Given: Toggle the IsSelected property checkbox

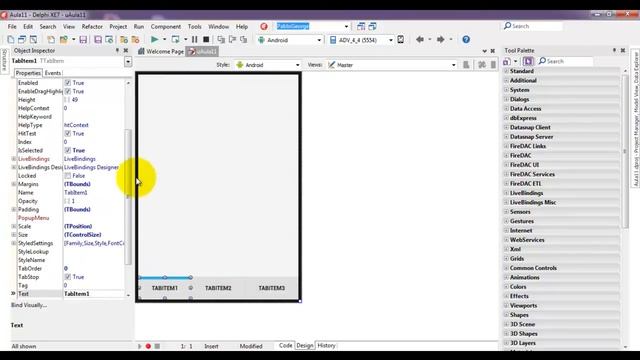Looking at the screenshot, I should click(68, 150).
